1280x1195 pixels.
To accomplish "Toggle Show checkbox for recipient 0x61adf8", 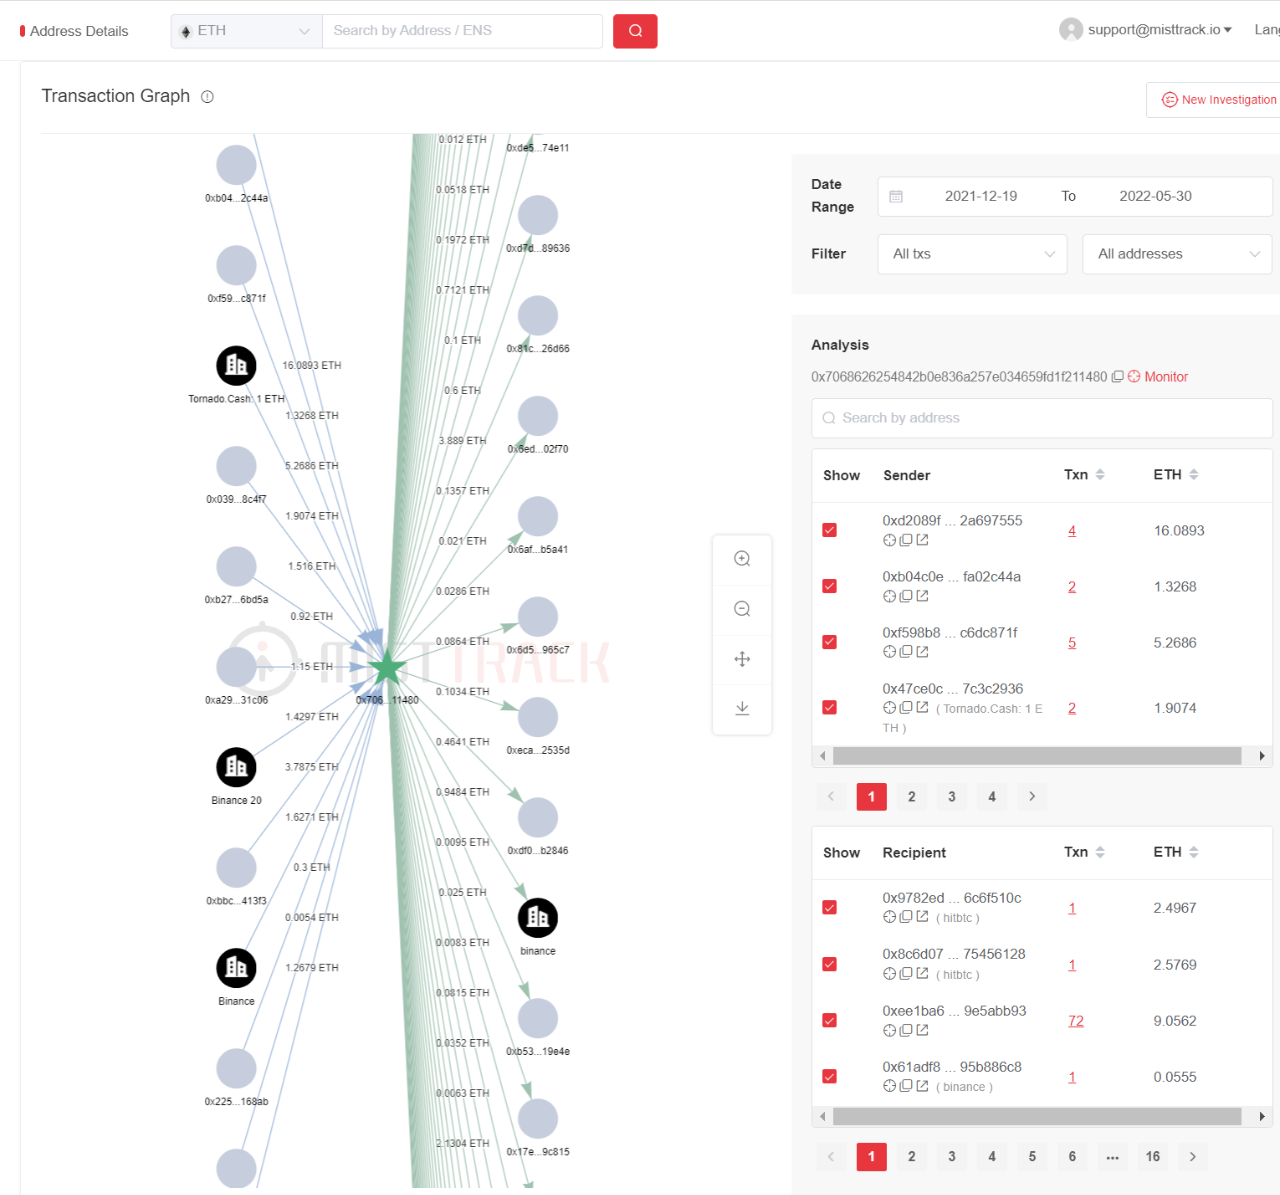I will point(829,1076).
